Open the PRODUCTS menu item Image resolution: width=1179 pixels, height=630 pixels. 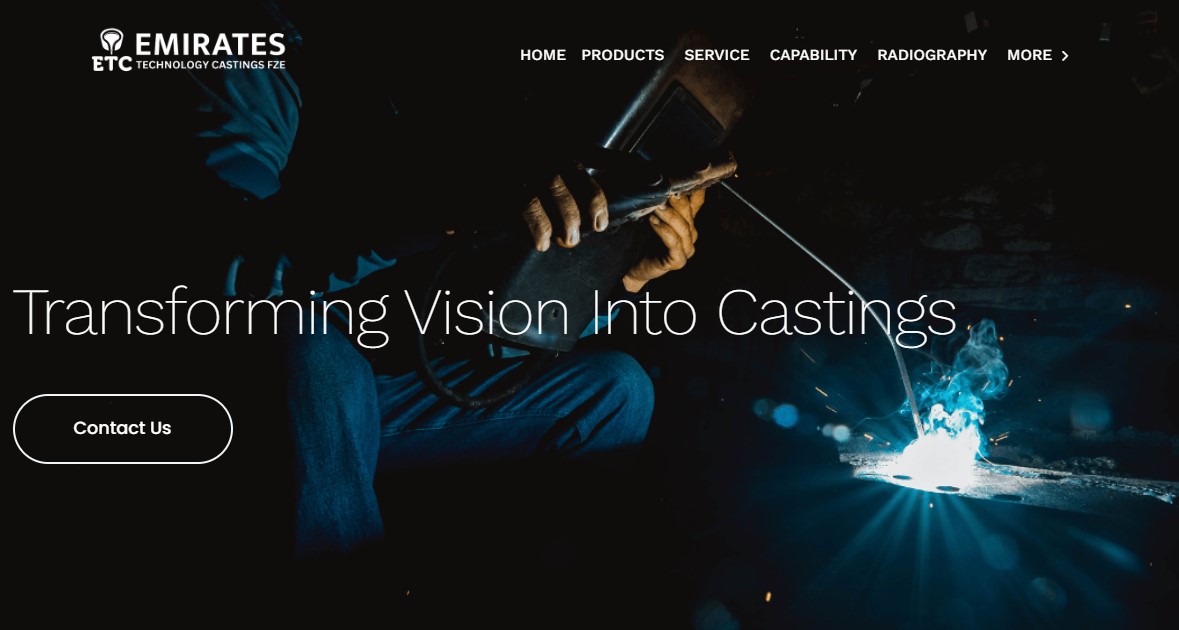623,55
